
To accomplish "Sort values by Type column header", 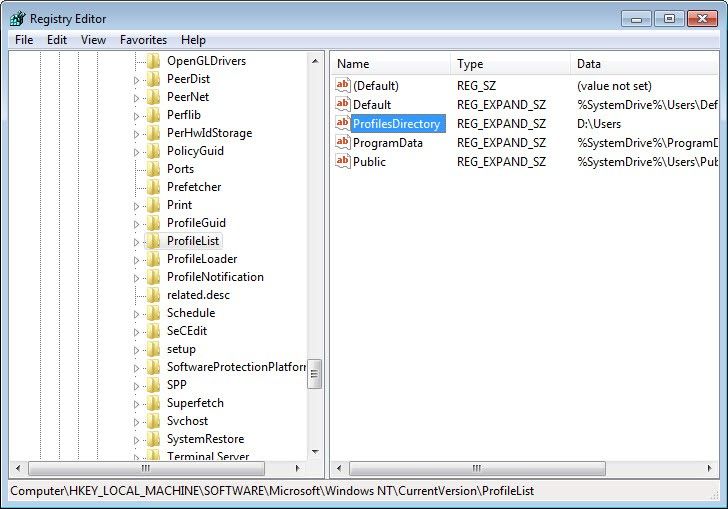I will (x=510, y=64).
